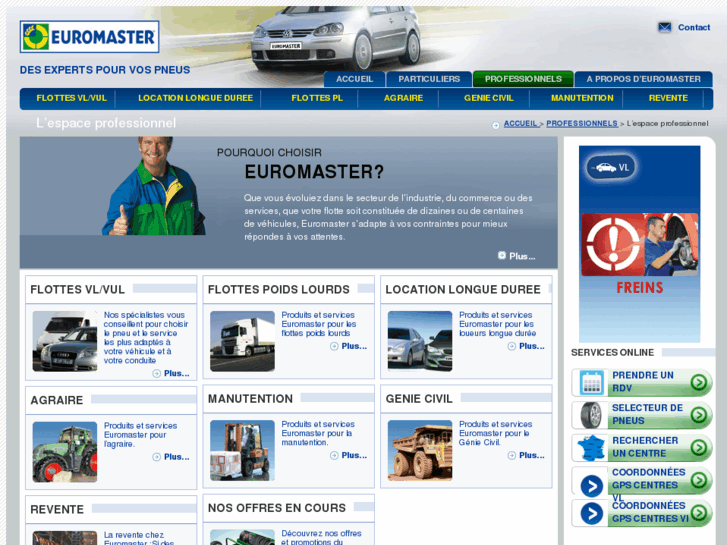Click the breadcrumb arrow icon
Screen dimensions: 727x545
[x=496, y=125]
